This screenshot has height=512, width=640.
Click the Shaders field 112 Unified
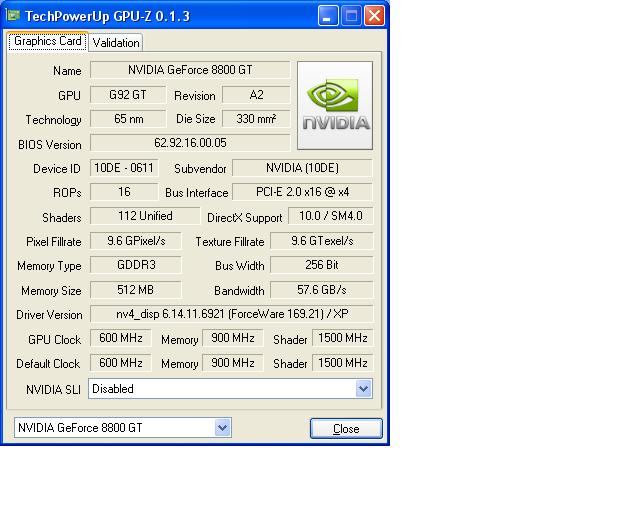point(145,216)
